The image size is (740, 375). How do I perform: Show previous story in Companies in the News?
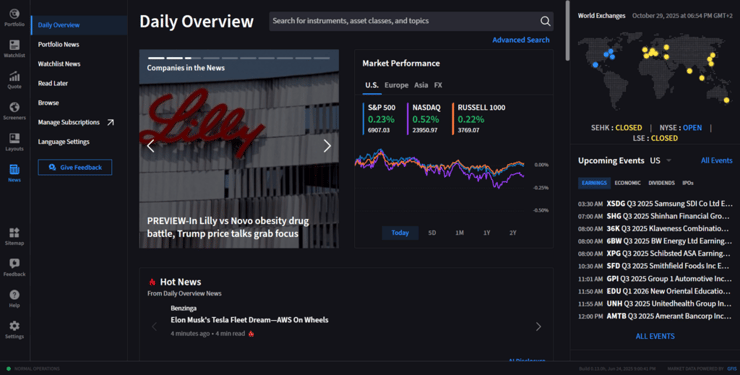click(151, 146)
